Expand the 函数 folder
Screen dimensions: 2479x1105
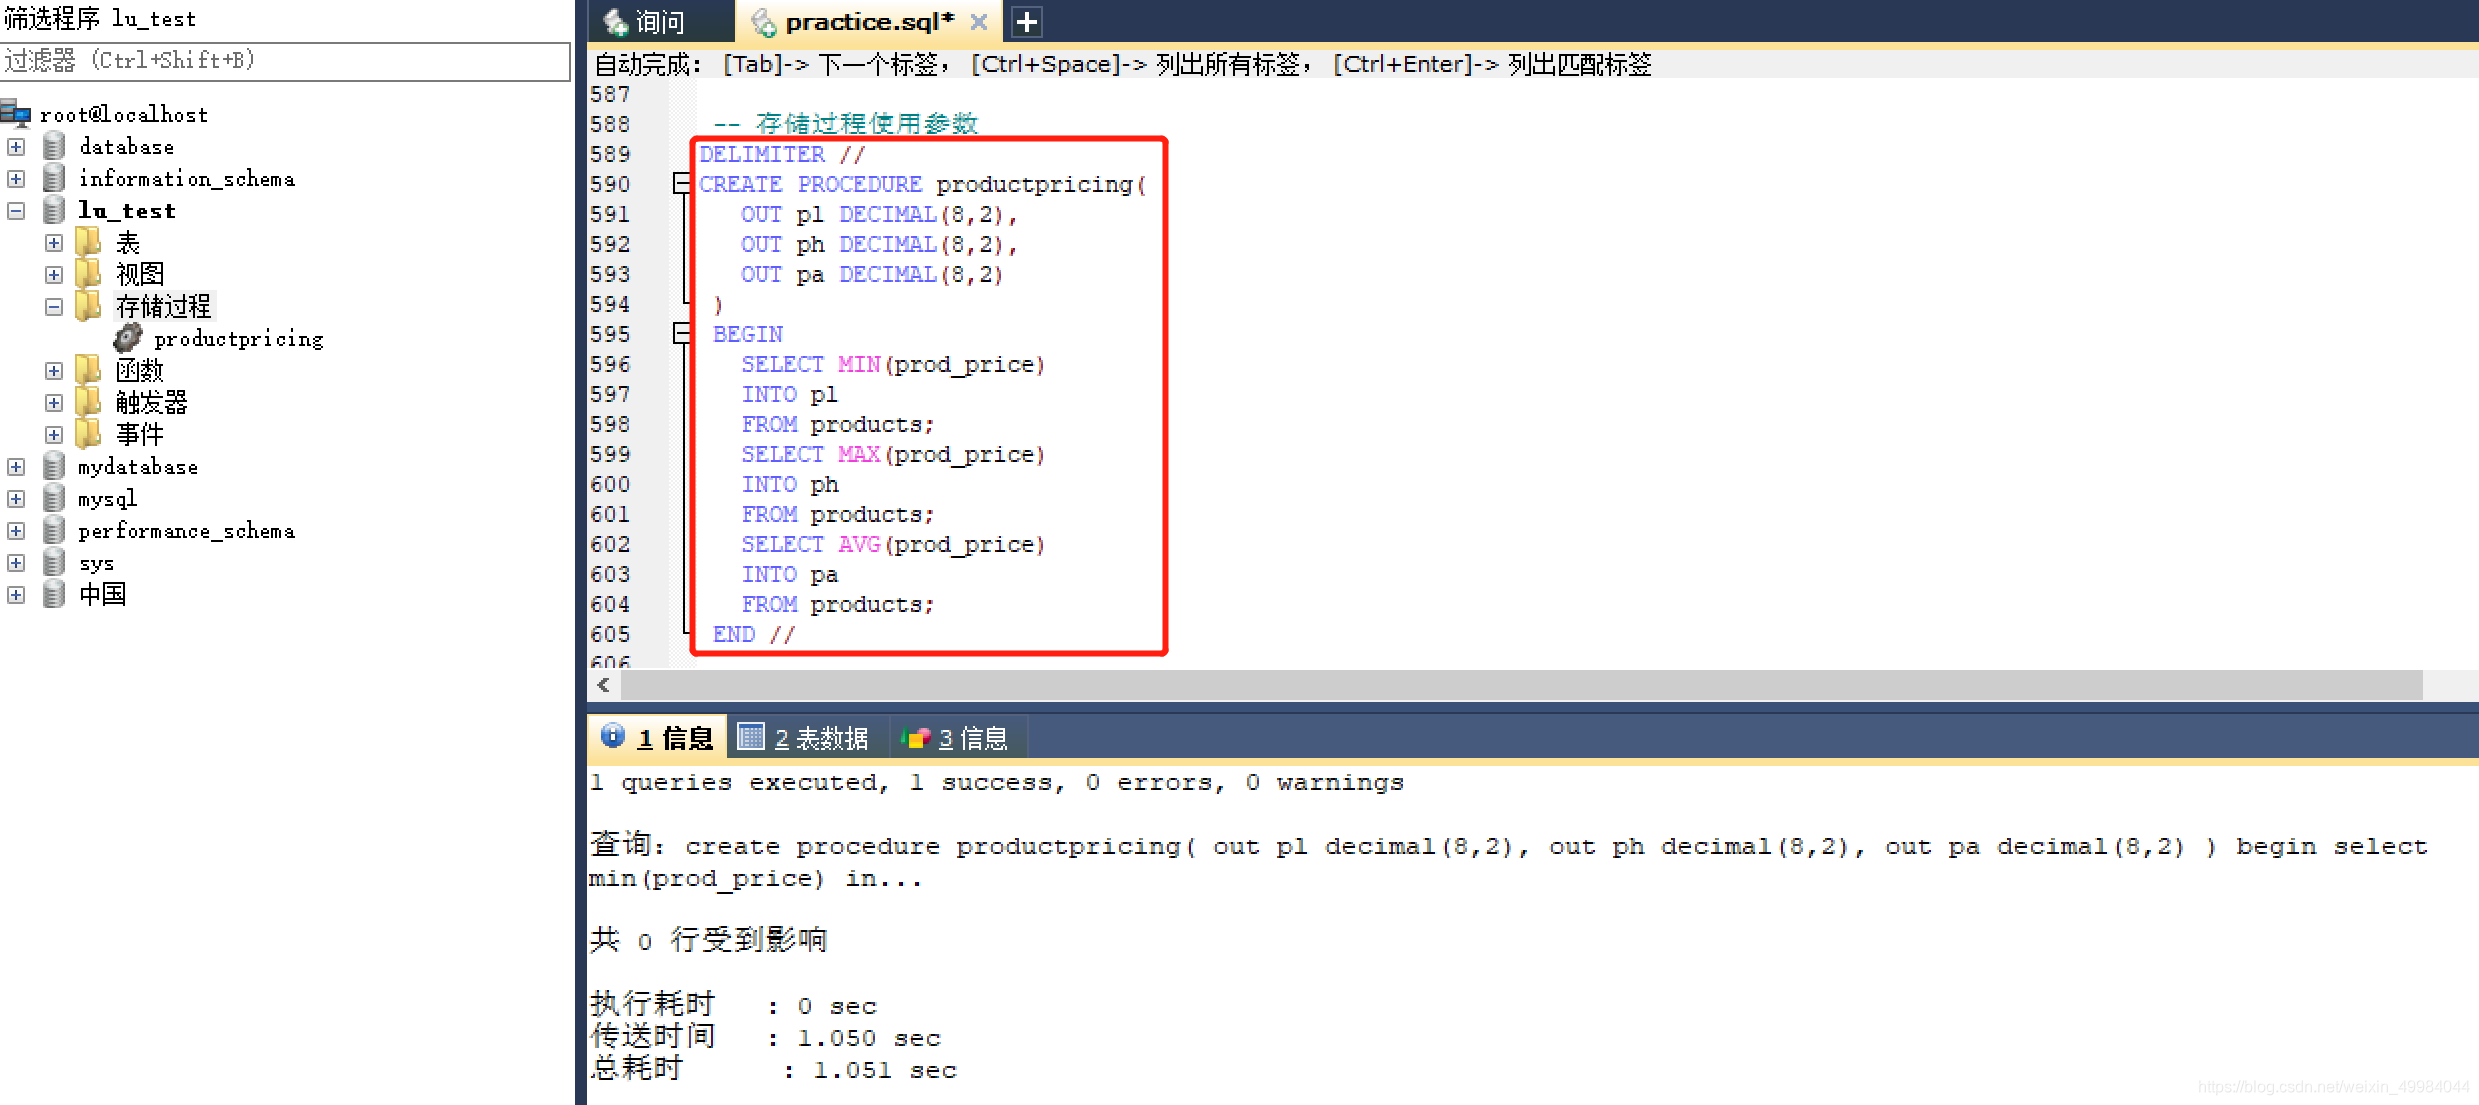coord(54,371)
